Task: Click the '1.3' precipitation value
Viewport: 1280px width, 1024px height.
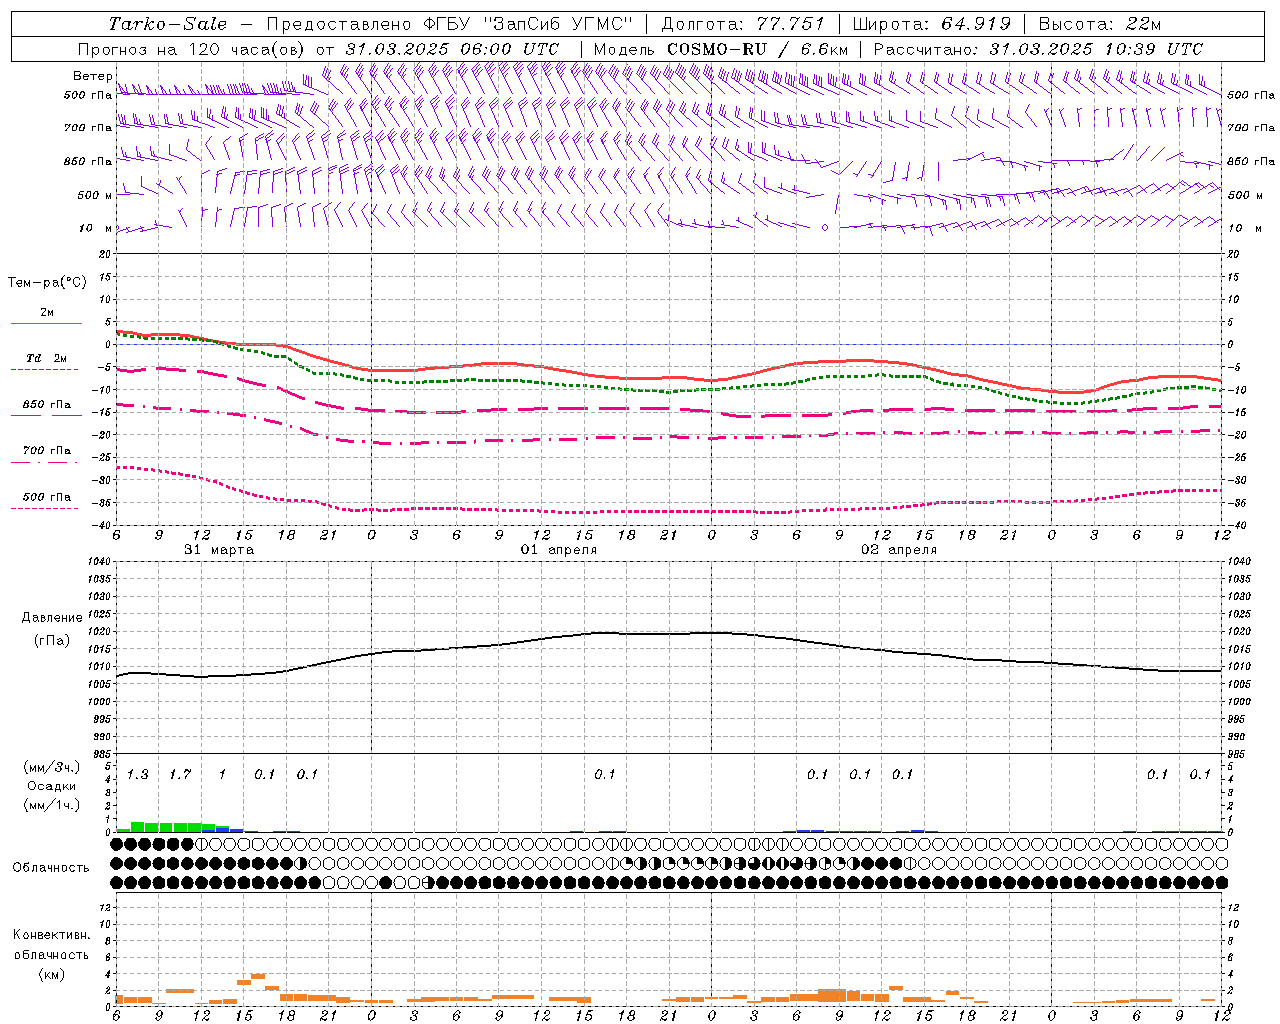Action: (x=137, y=775)
